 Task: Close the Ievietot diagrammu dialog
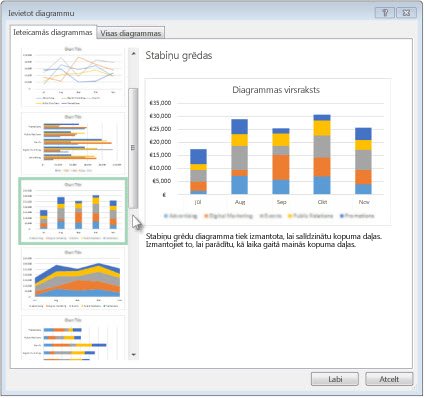406,13
